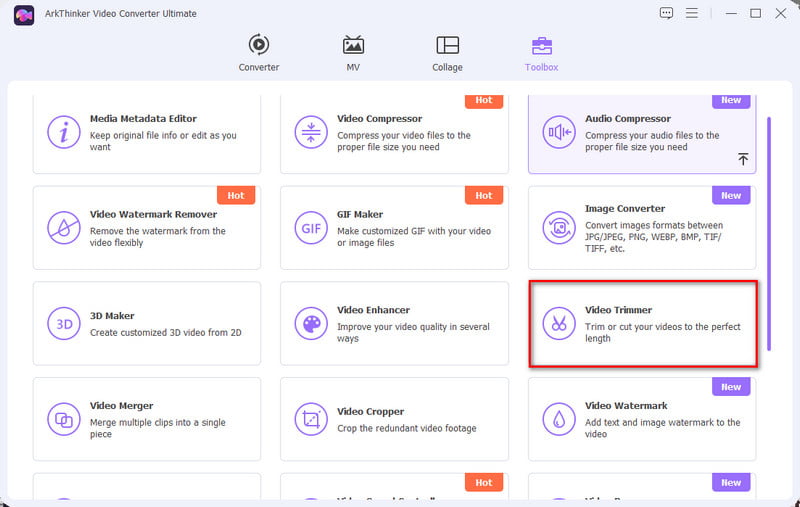Open the Video Trimmer title

pos(618,310)
